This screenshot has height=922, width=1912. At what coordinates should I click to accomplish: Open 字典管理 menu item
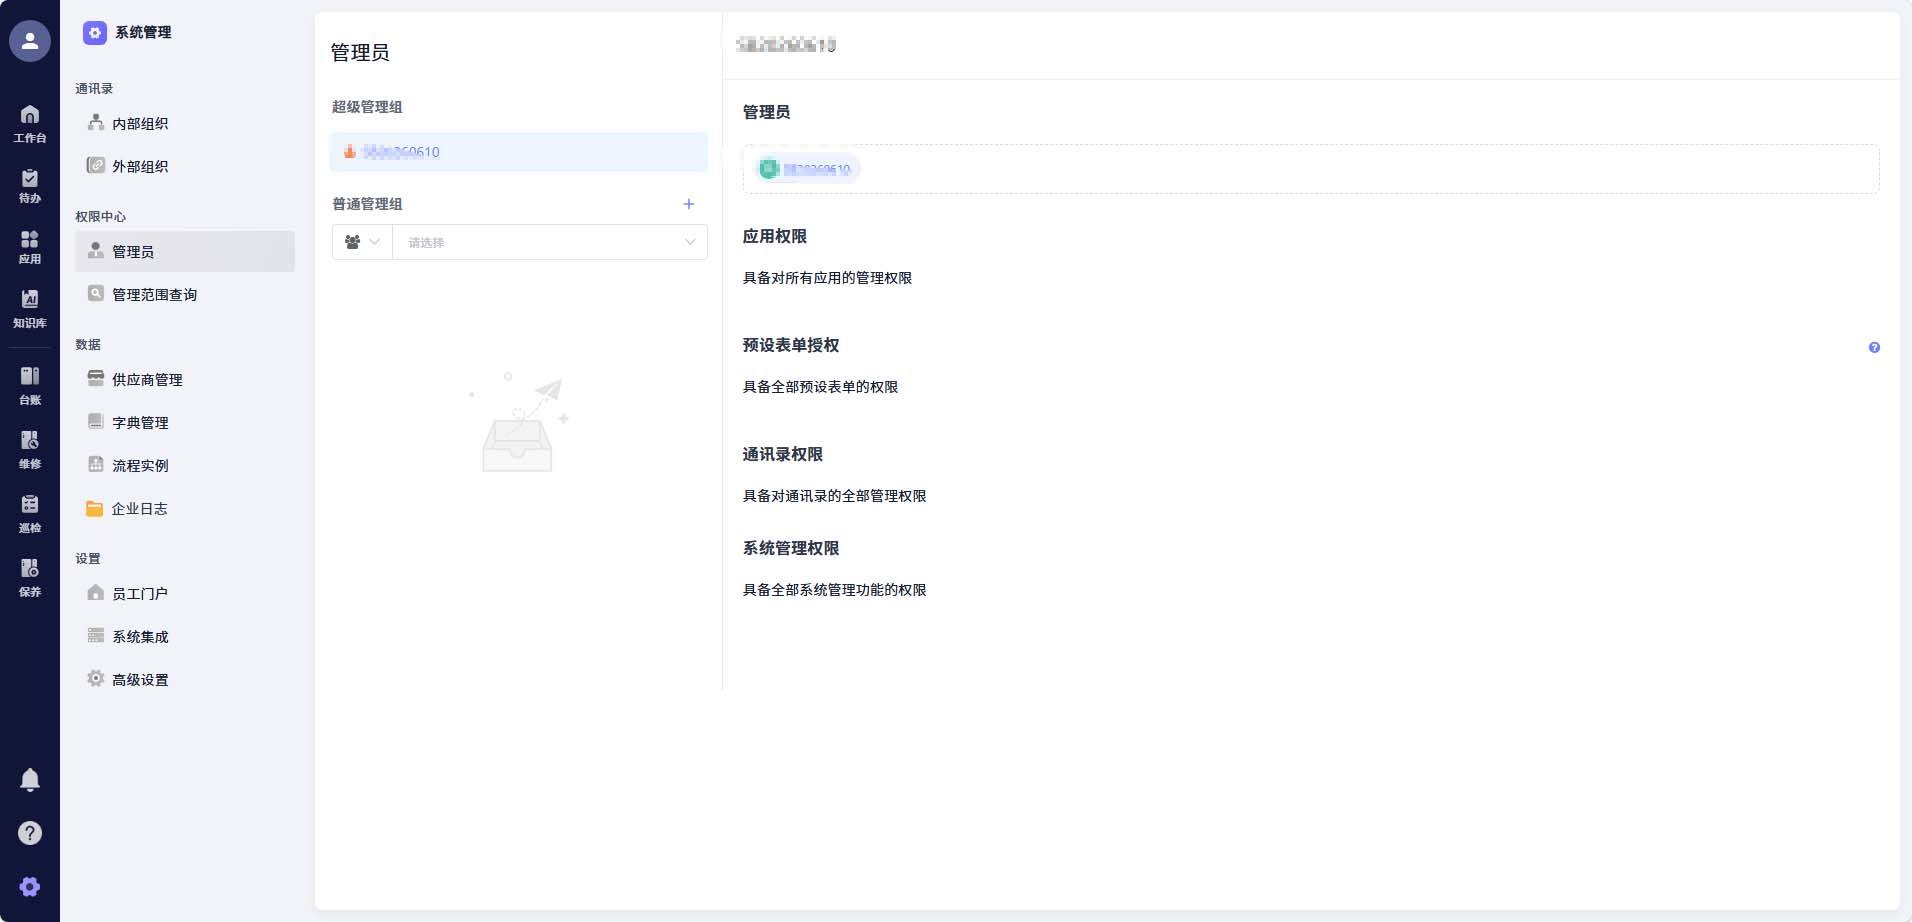click(x=185, y=422)
